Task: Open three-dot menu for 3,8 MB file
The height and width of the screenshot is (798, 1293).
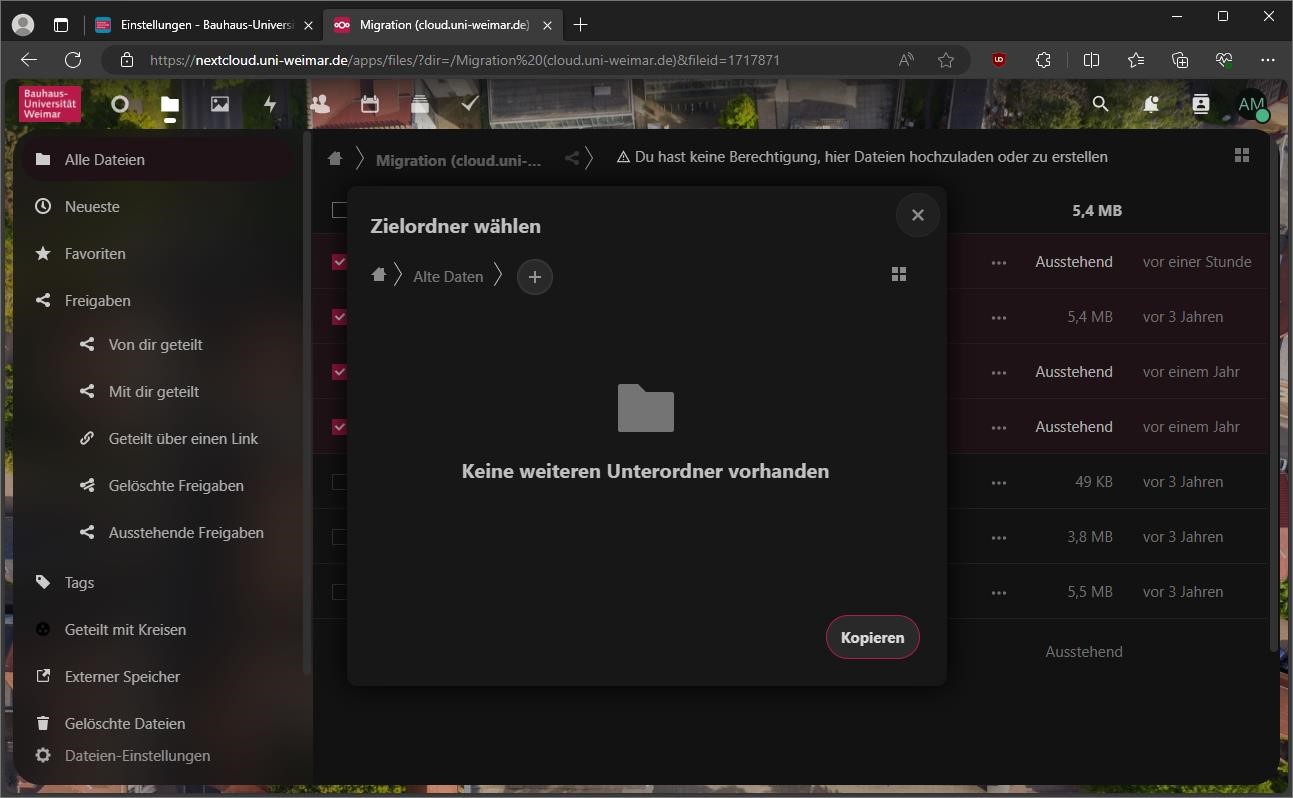Action: pos(998,537)
